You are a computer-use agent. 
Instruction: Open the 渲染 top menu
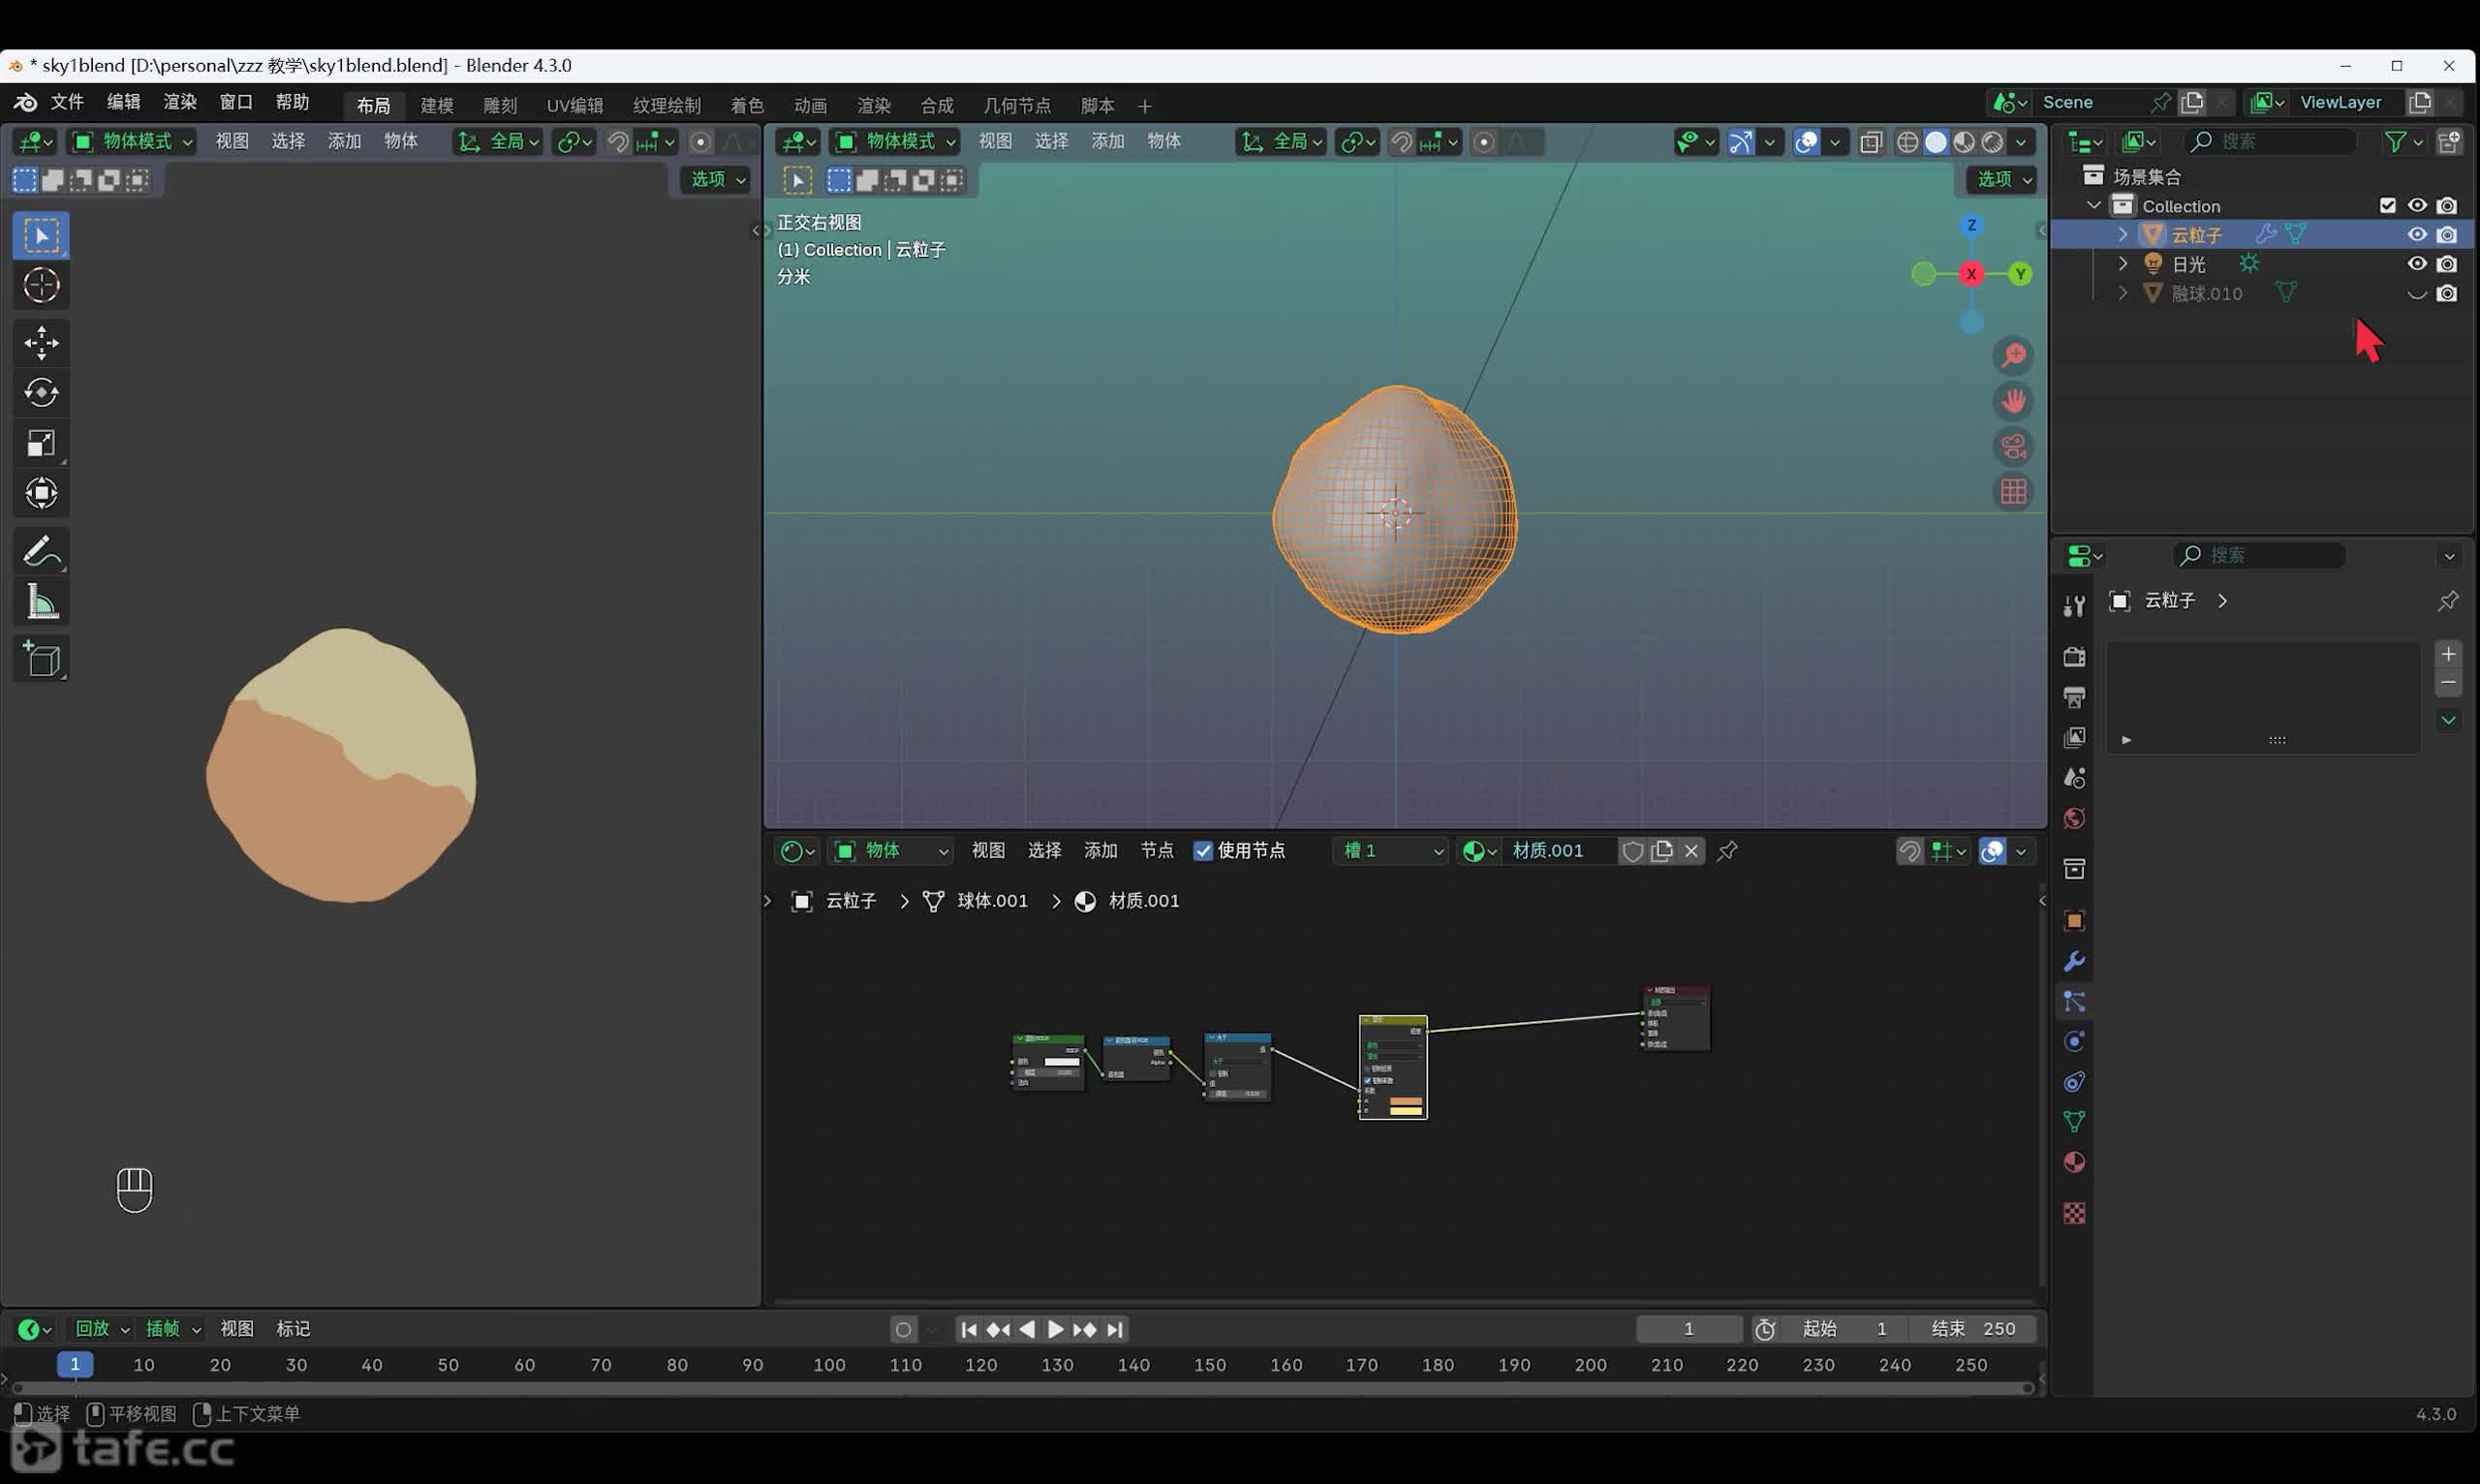(x=180, y=102)
